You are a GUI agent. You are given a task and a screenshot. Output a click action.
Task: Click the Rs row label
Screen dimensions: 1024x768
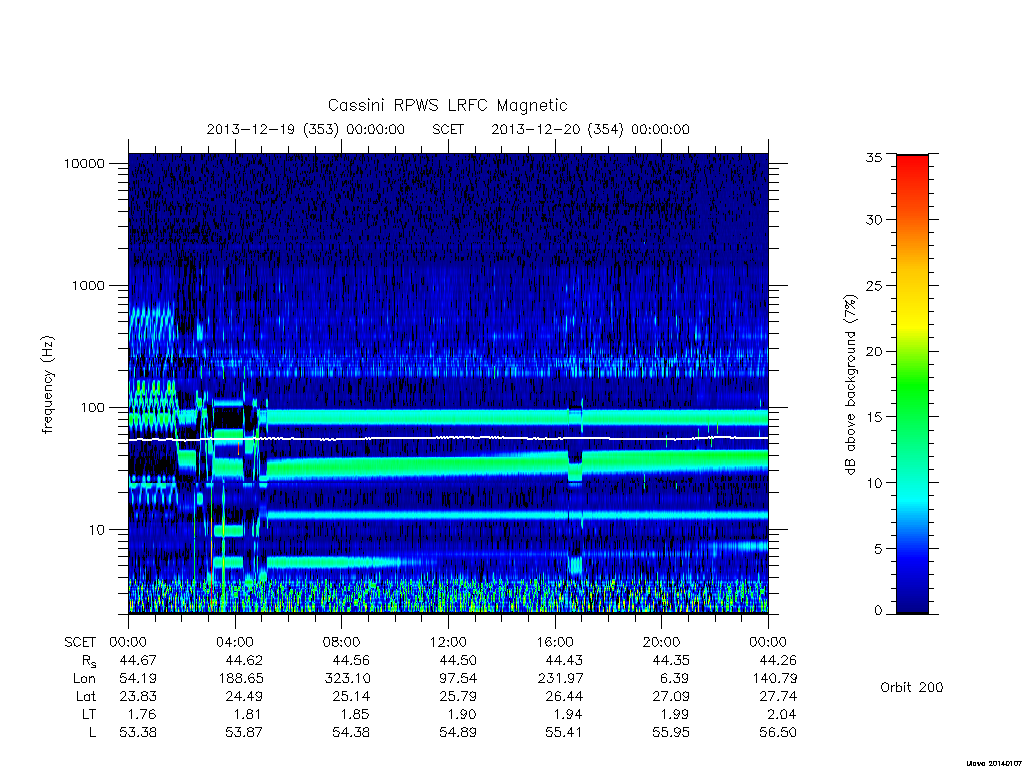tap(88, 661)
